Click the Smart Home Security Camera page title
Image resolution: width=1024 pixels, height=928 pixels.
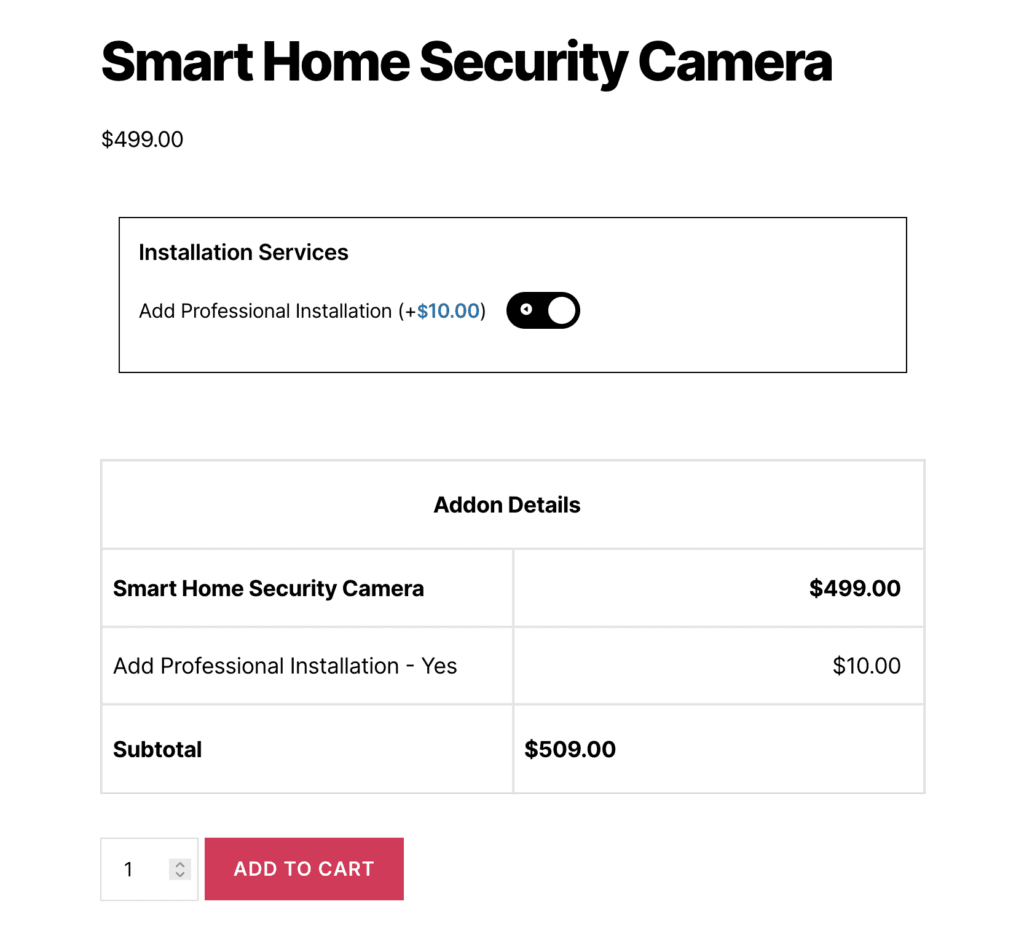tap(466, 62)
